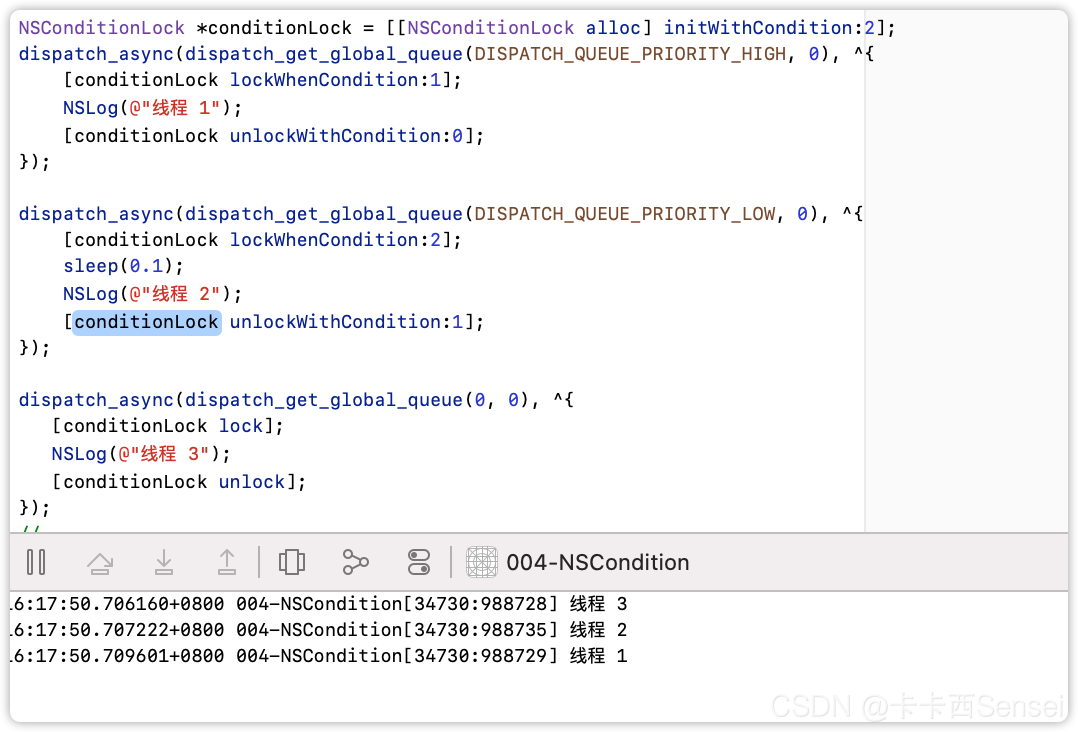1078x732 pixels.
Task: Click the Step Out debug icon
Action: point(227,562)
